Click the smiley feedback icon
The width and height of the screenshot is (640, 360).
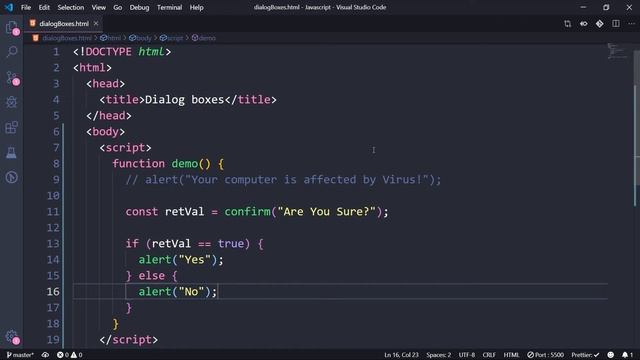[611, 355]
